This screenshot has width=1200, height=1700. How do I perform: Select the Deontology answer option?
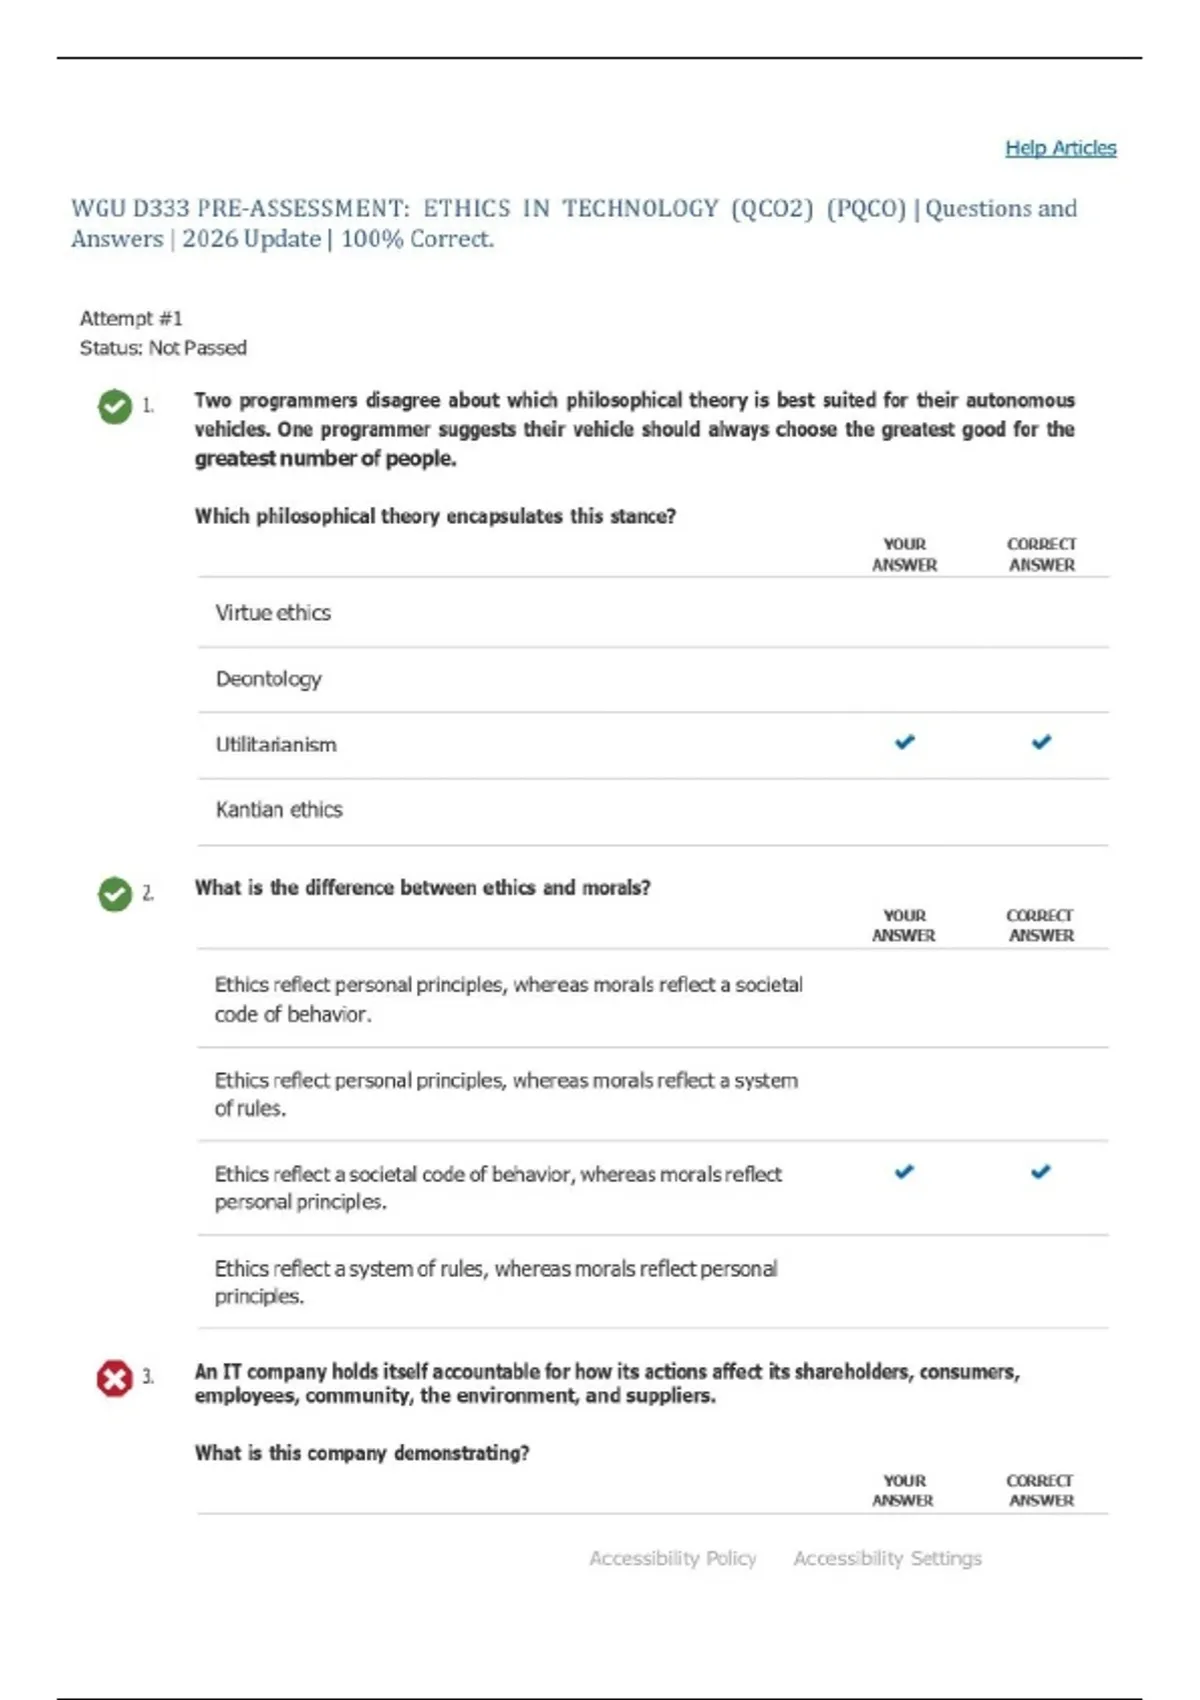coord(653,679)
